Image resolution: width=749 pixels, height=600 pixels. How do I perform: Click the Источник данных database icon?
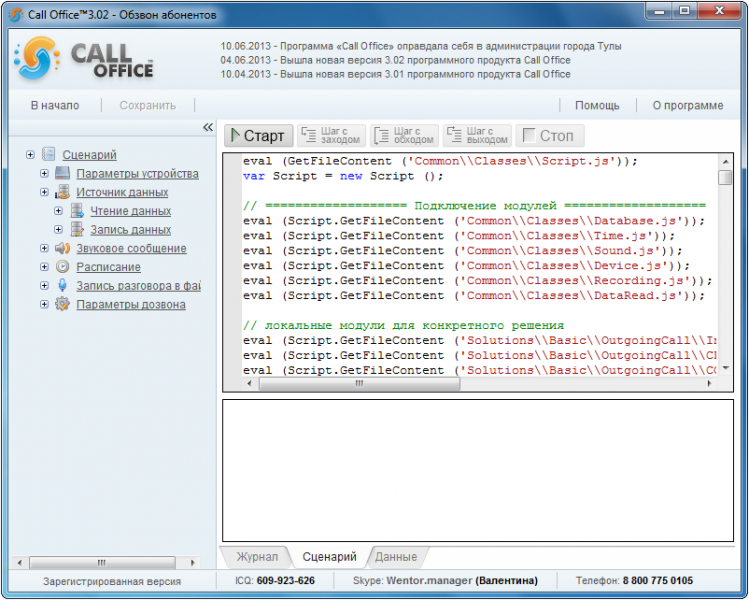62,192
